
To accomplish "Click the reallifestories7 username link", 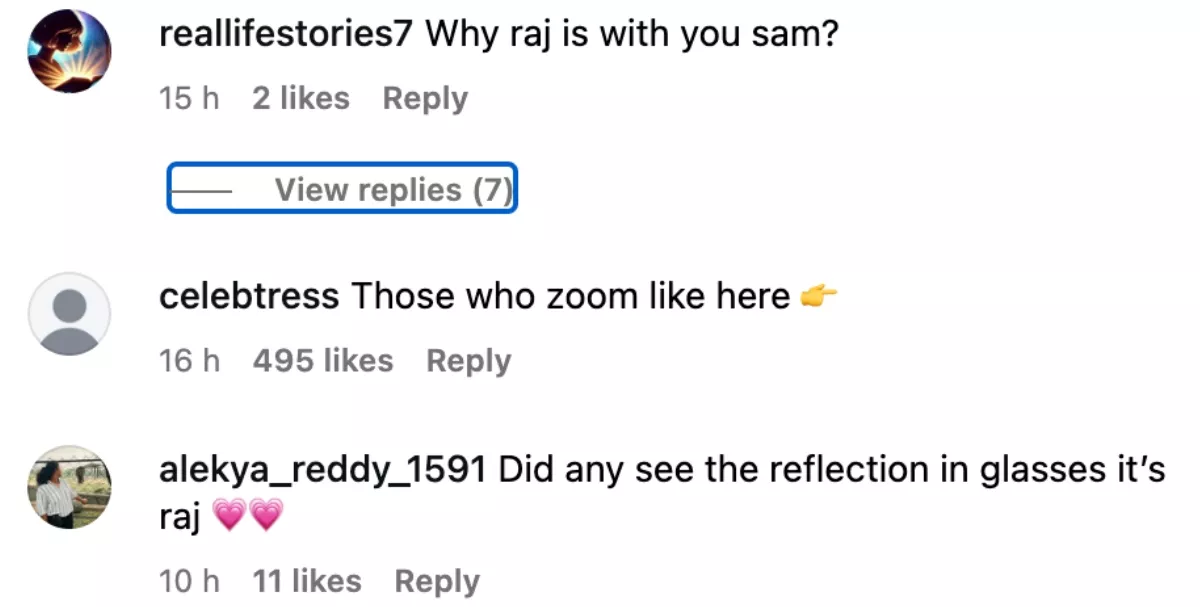I will 286,36.
